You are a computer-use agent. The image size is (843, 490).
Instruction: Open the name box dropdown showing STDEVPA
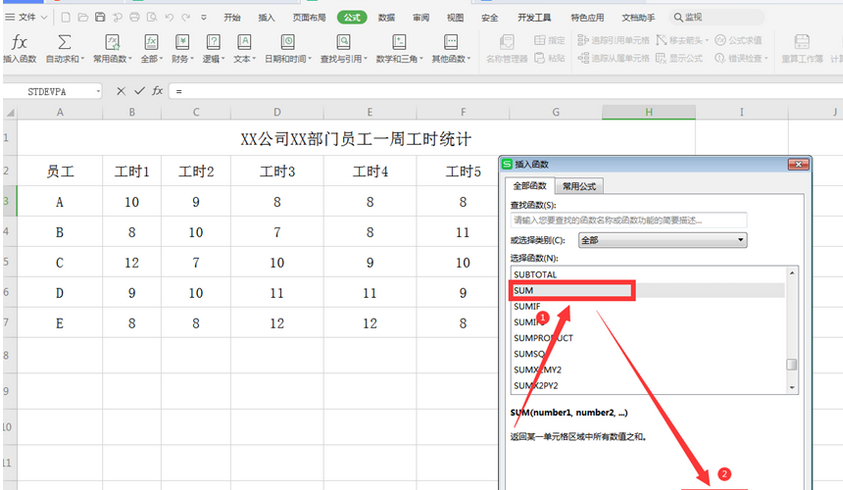[x=98, y=91]
